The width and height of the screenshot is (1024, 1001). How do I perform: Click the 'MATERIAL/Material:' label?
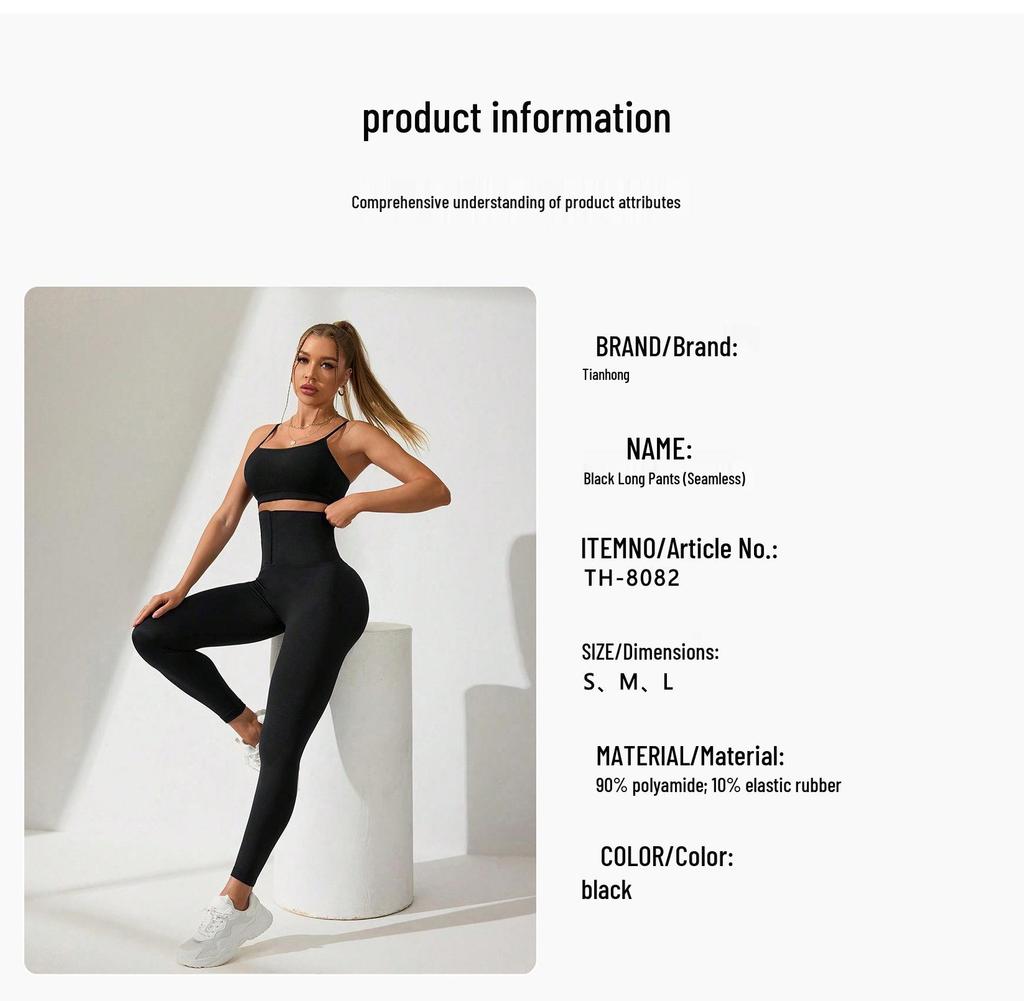(690, 756)
